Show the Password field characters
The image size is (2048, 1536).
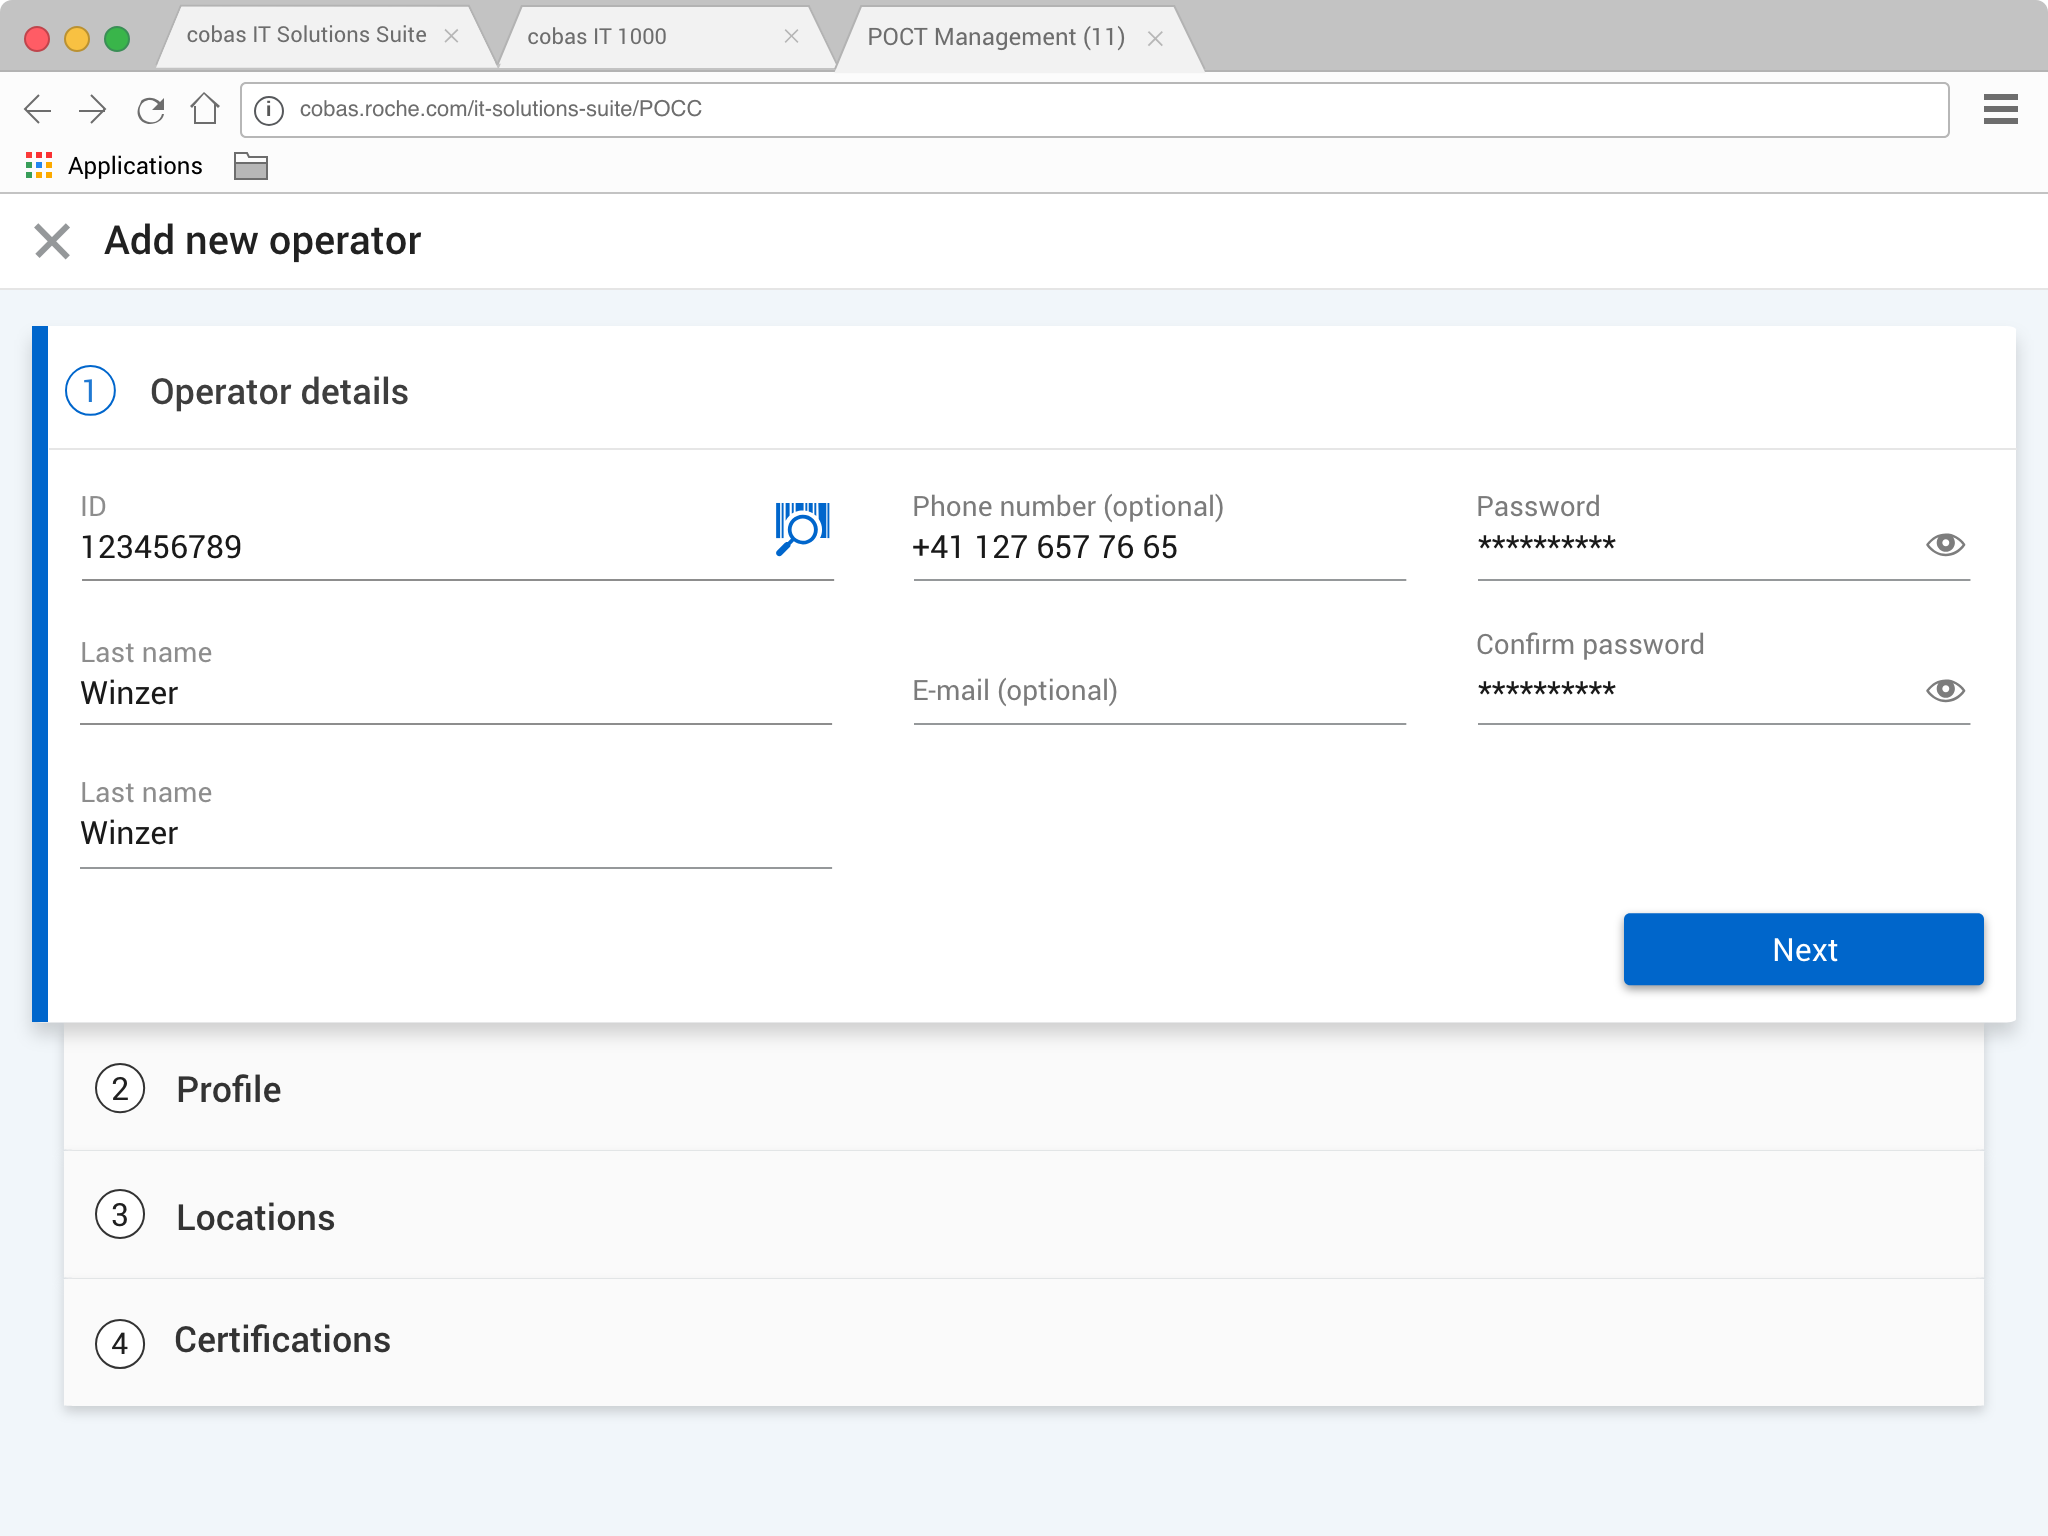[x=1945, y=545]
